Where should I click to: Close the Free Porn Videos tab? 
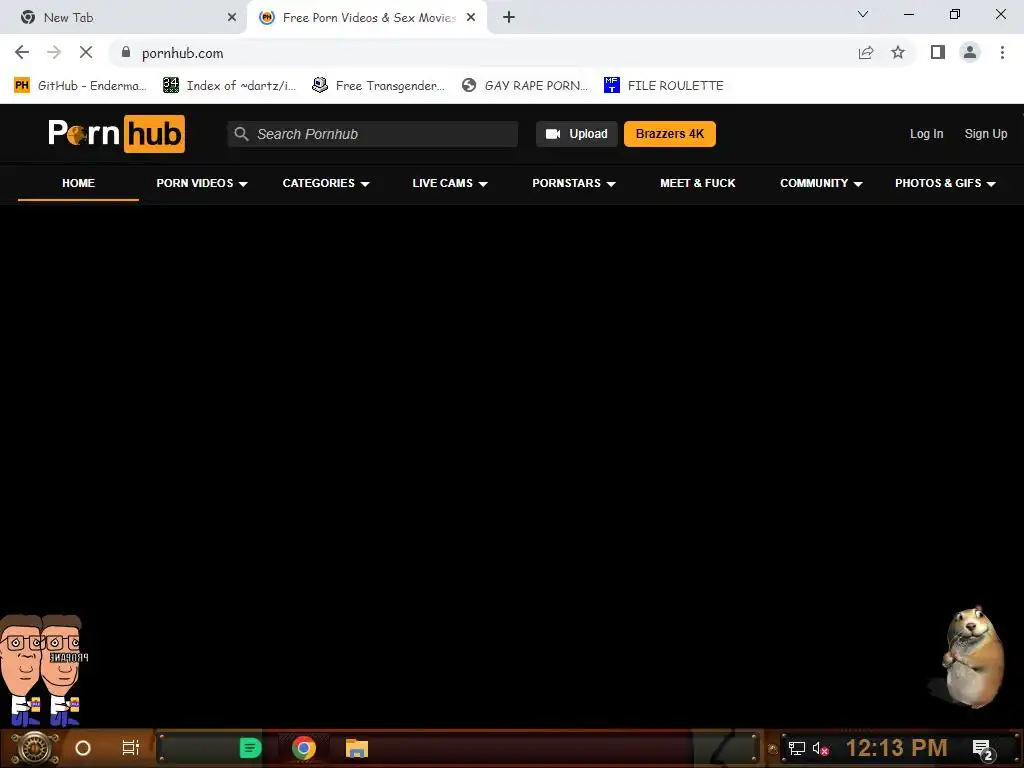(471, 18)
